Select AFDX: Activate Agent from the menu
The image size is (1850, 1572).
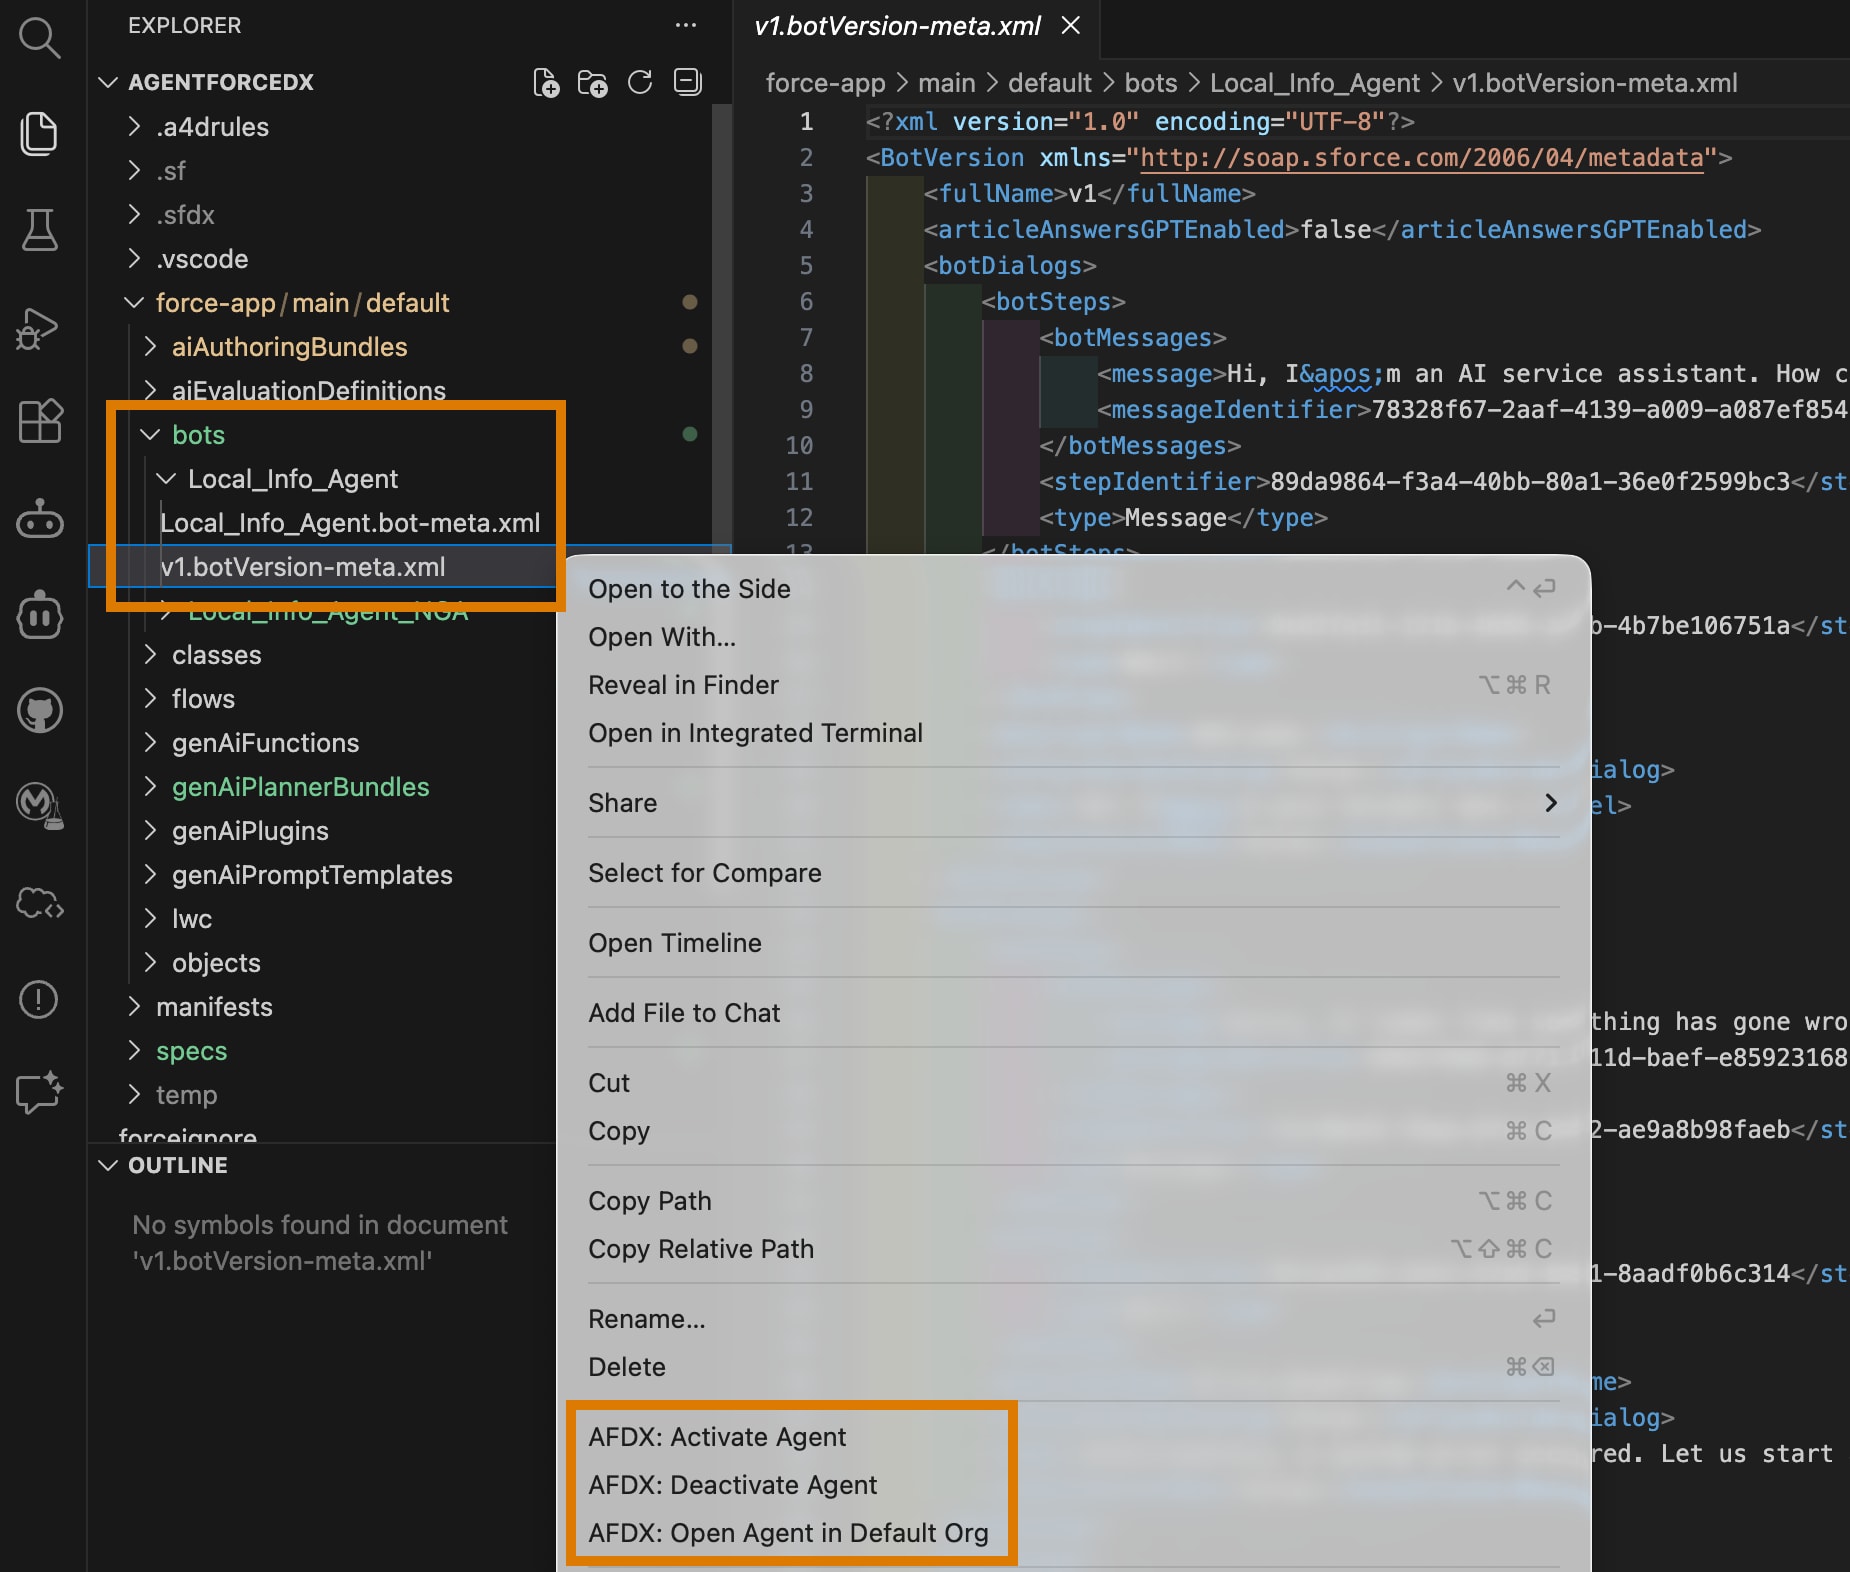716,1437
